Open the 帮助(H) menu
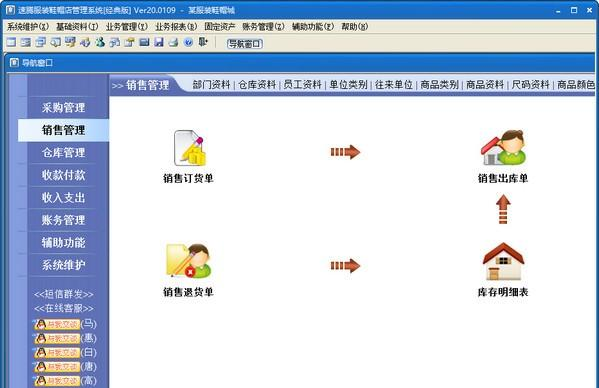The width and height of the screenshot is (599, 388). (355, 27)
